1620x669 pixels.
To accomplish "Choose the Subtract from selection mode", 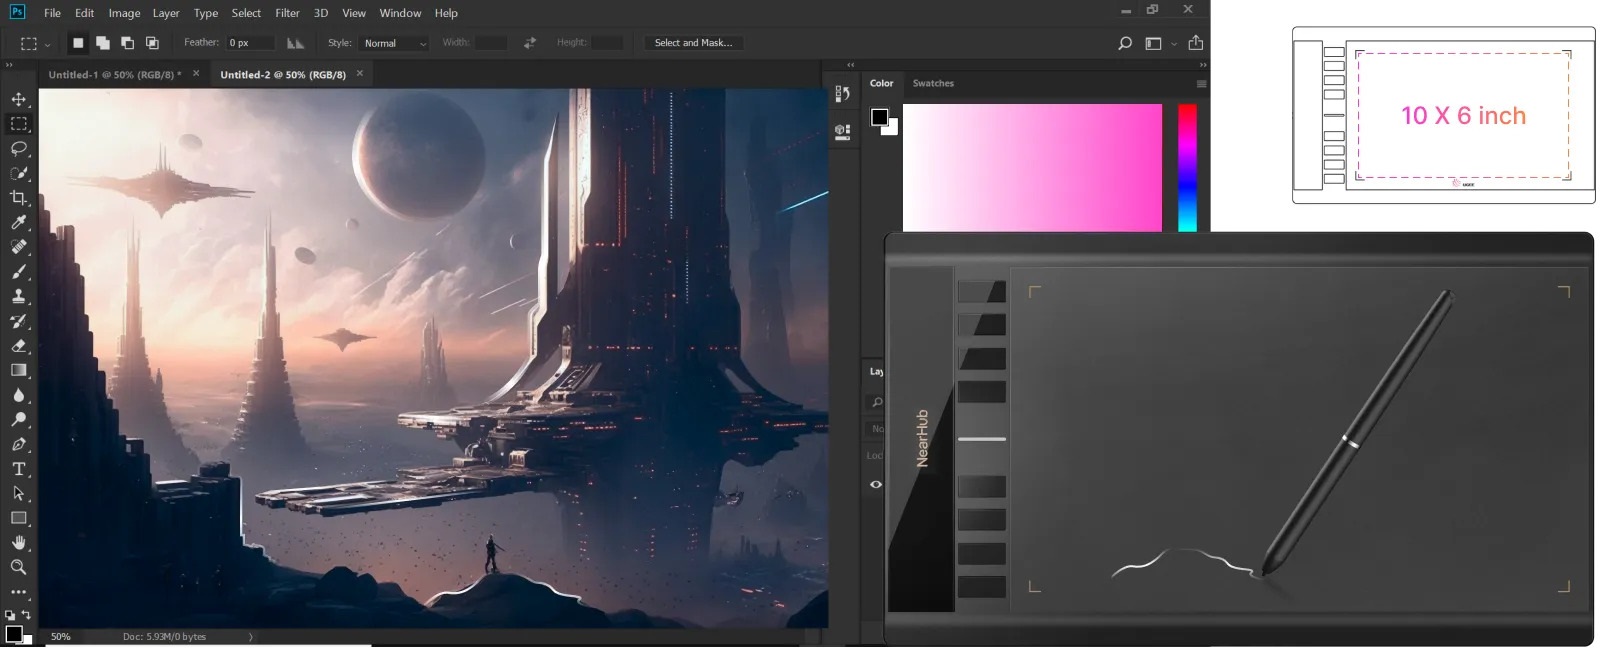I will click(127, 43).
